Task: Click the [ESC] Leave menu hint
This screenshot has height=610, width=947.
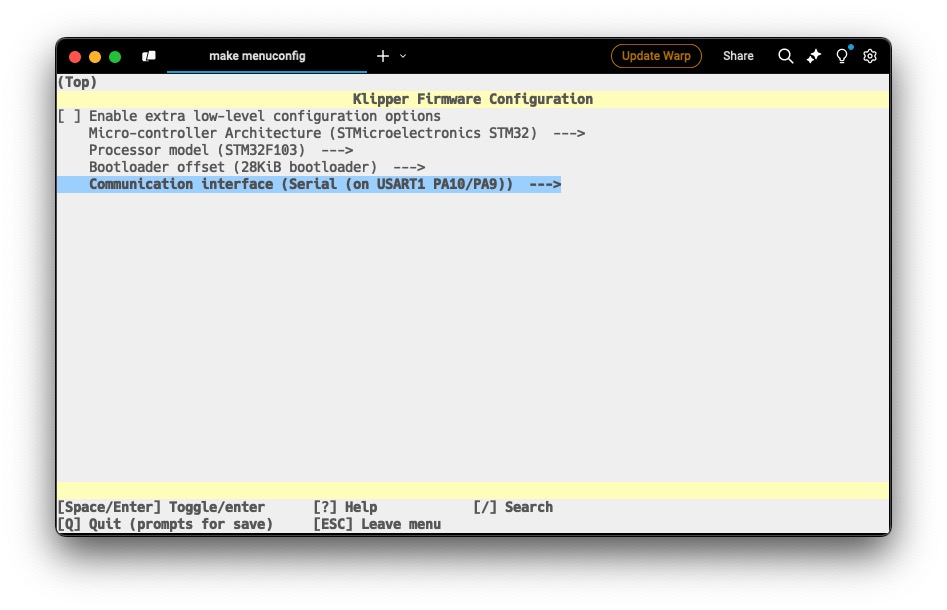Action: pyautogui.click(x=377, y=524)
